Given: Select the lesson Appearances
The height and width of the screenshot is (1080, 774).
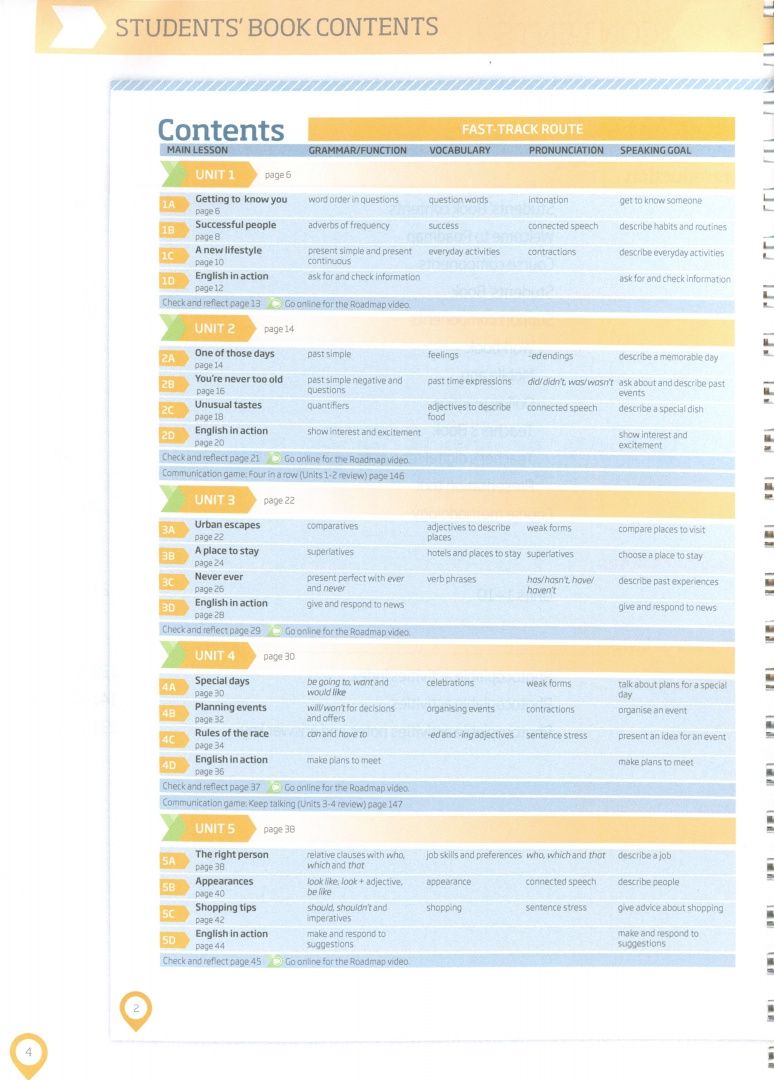Looking at the screenshot, I should tap(224, 882).
